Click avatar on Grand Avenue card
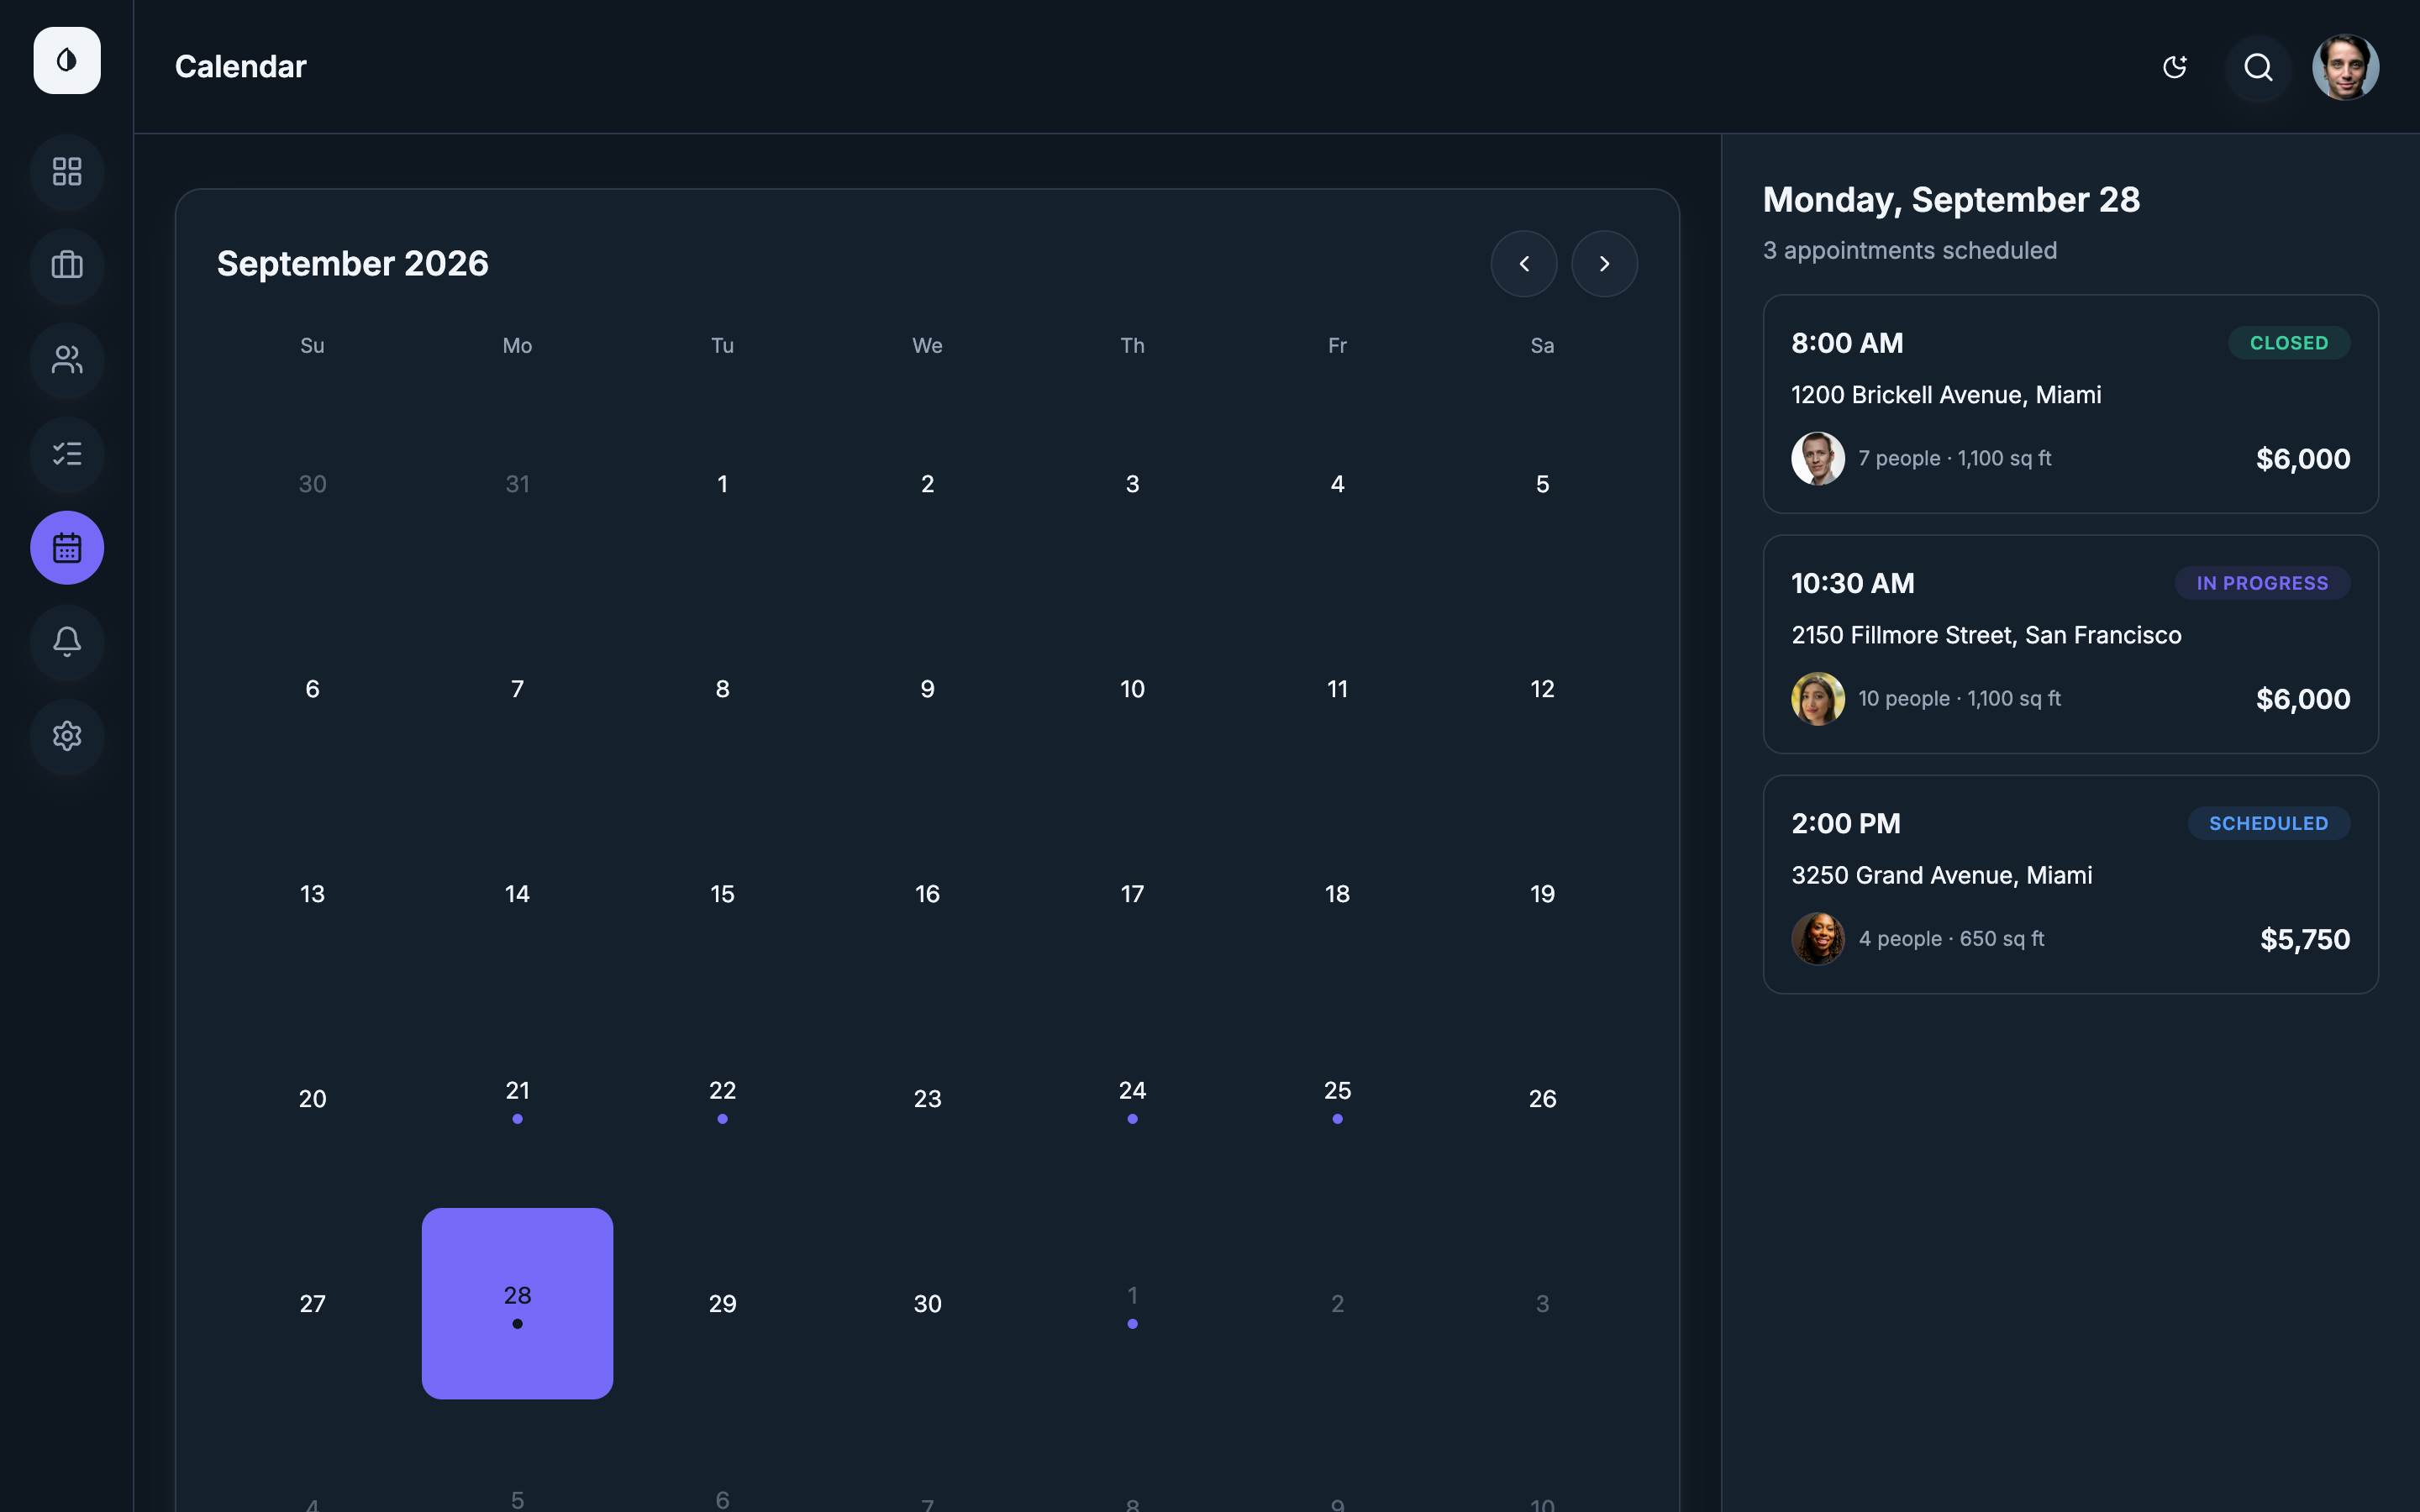The image size is (2420, 1512). tap(1818, 938)
